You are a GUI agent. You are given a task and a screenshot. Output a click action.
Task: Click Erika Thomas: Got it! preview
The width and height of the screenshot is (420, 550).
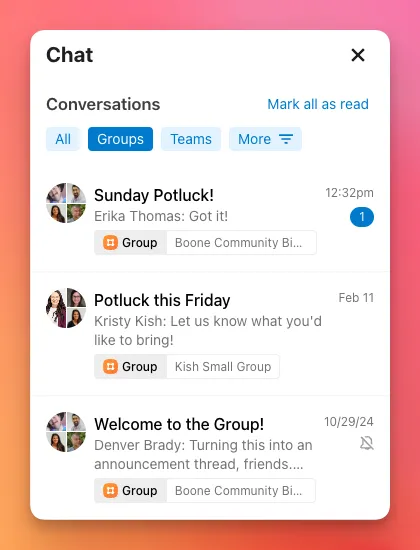pyautogui.click(x=161, y=216)
